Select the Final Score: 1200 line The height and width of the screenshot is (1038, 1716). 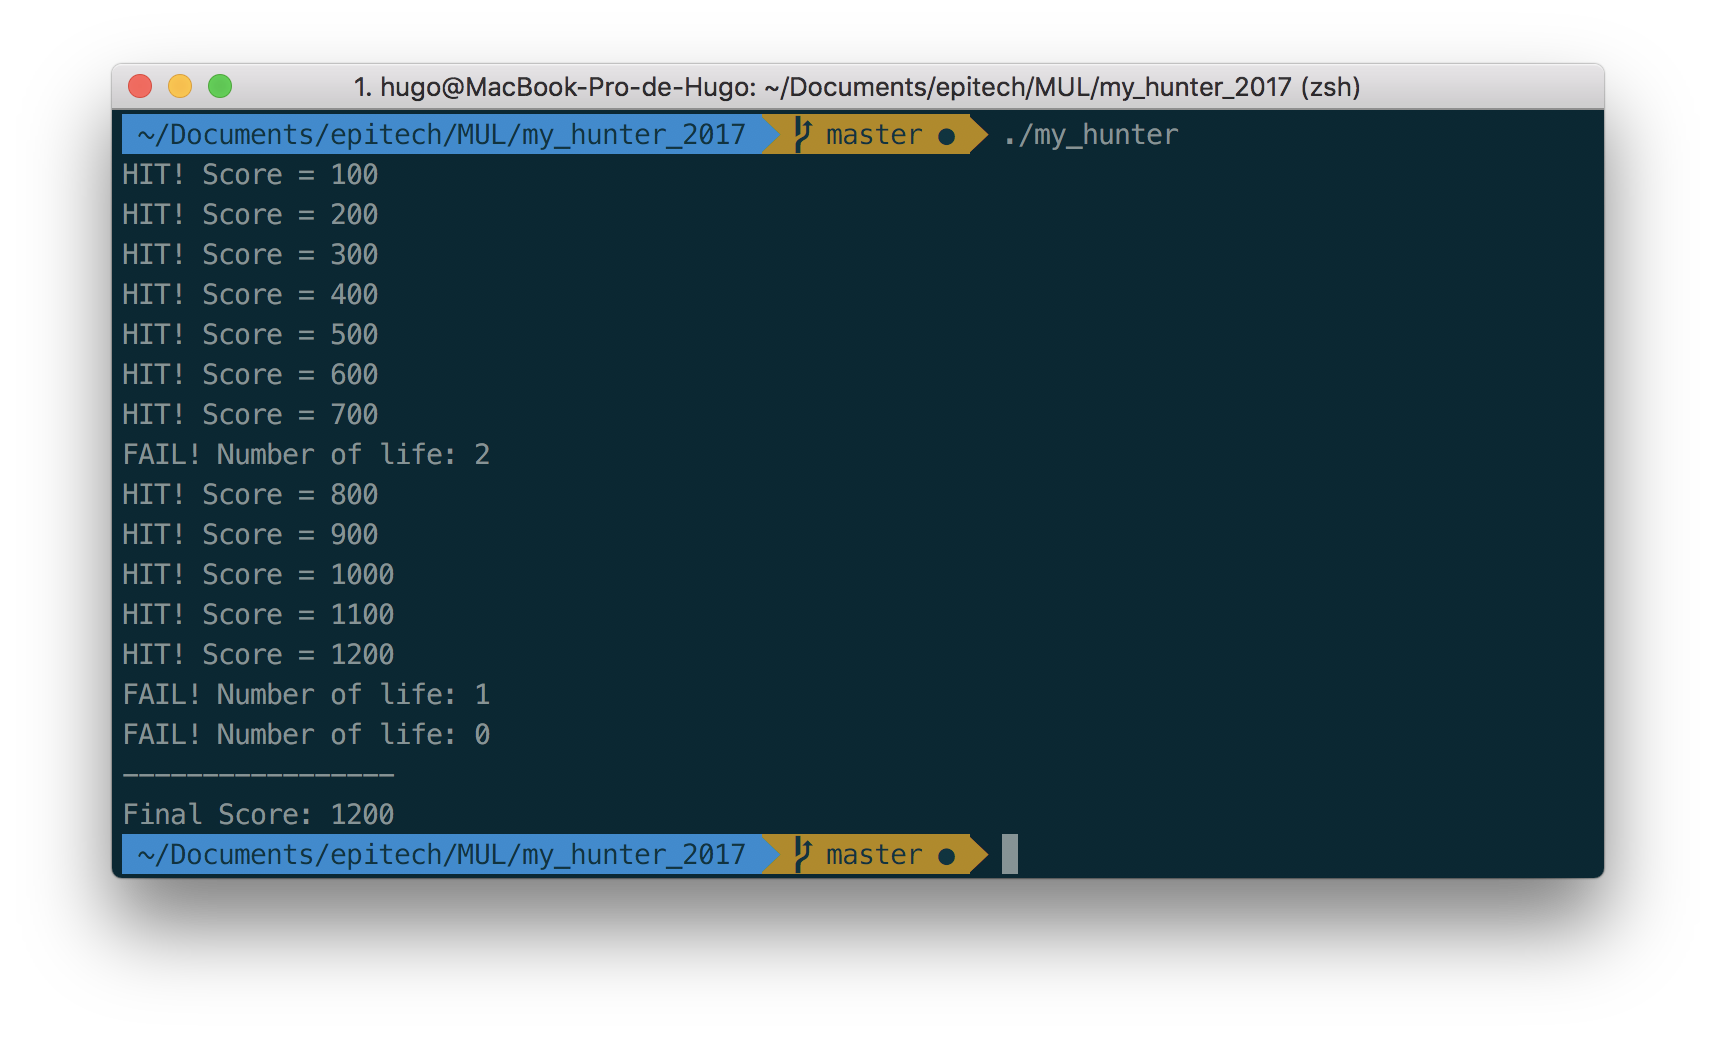pyautogui.click(x=257, y=814)
